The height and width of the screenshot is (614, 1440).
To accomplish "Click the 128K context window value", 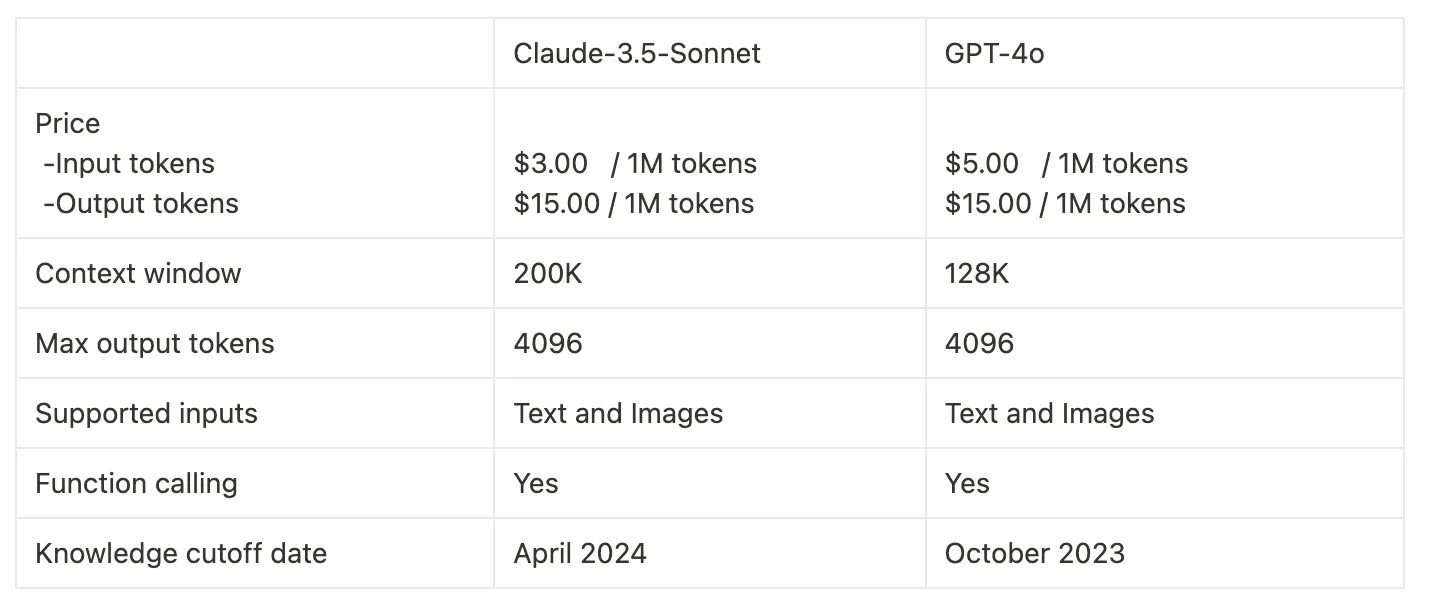I will pyautogui.click(x=977, y=274).
